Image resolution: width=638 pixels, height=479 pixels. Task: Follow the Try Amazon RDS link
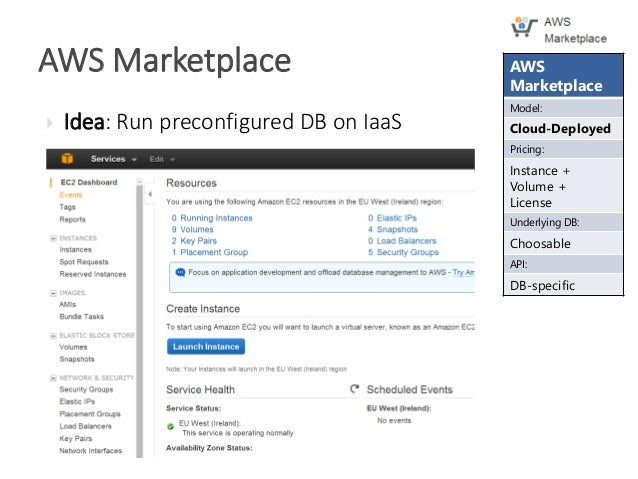tap(463, 272)
